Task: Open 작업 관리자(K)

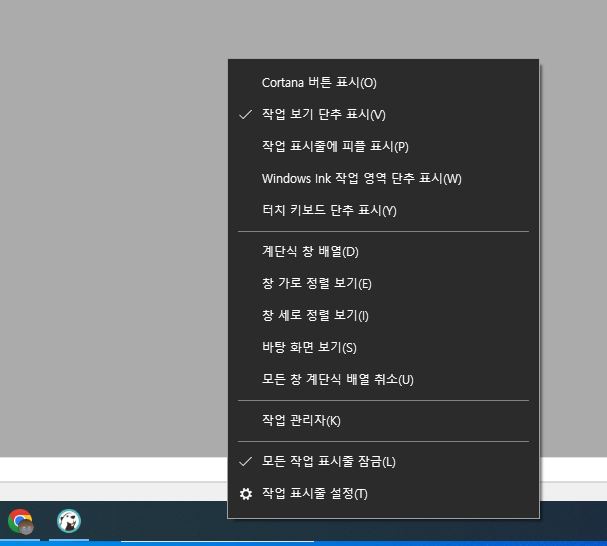Action: [383, 421]
